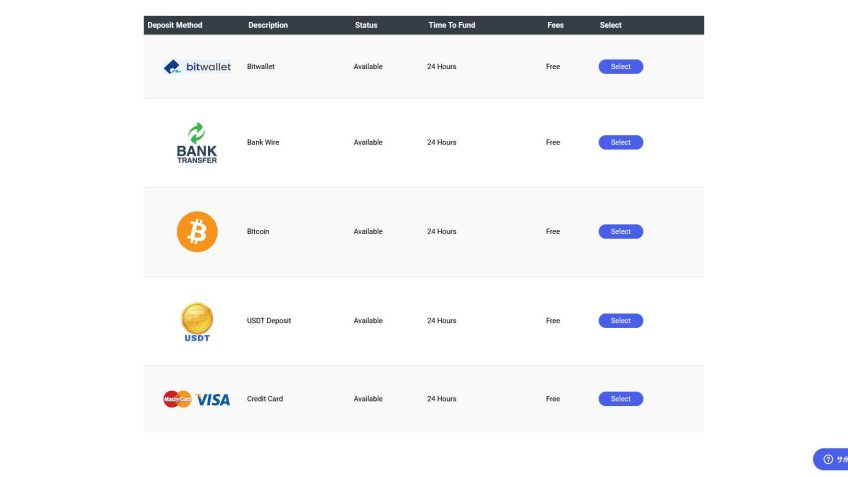The height and width of the screenshot is (477, 848).
Task: Click the Status column header
Action: coord(366,25)
